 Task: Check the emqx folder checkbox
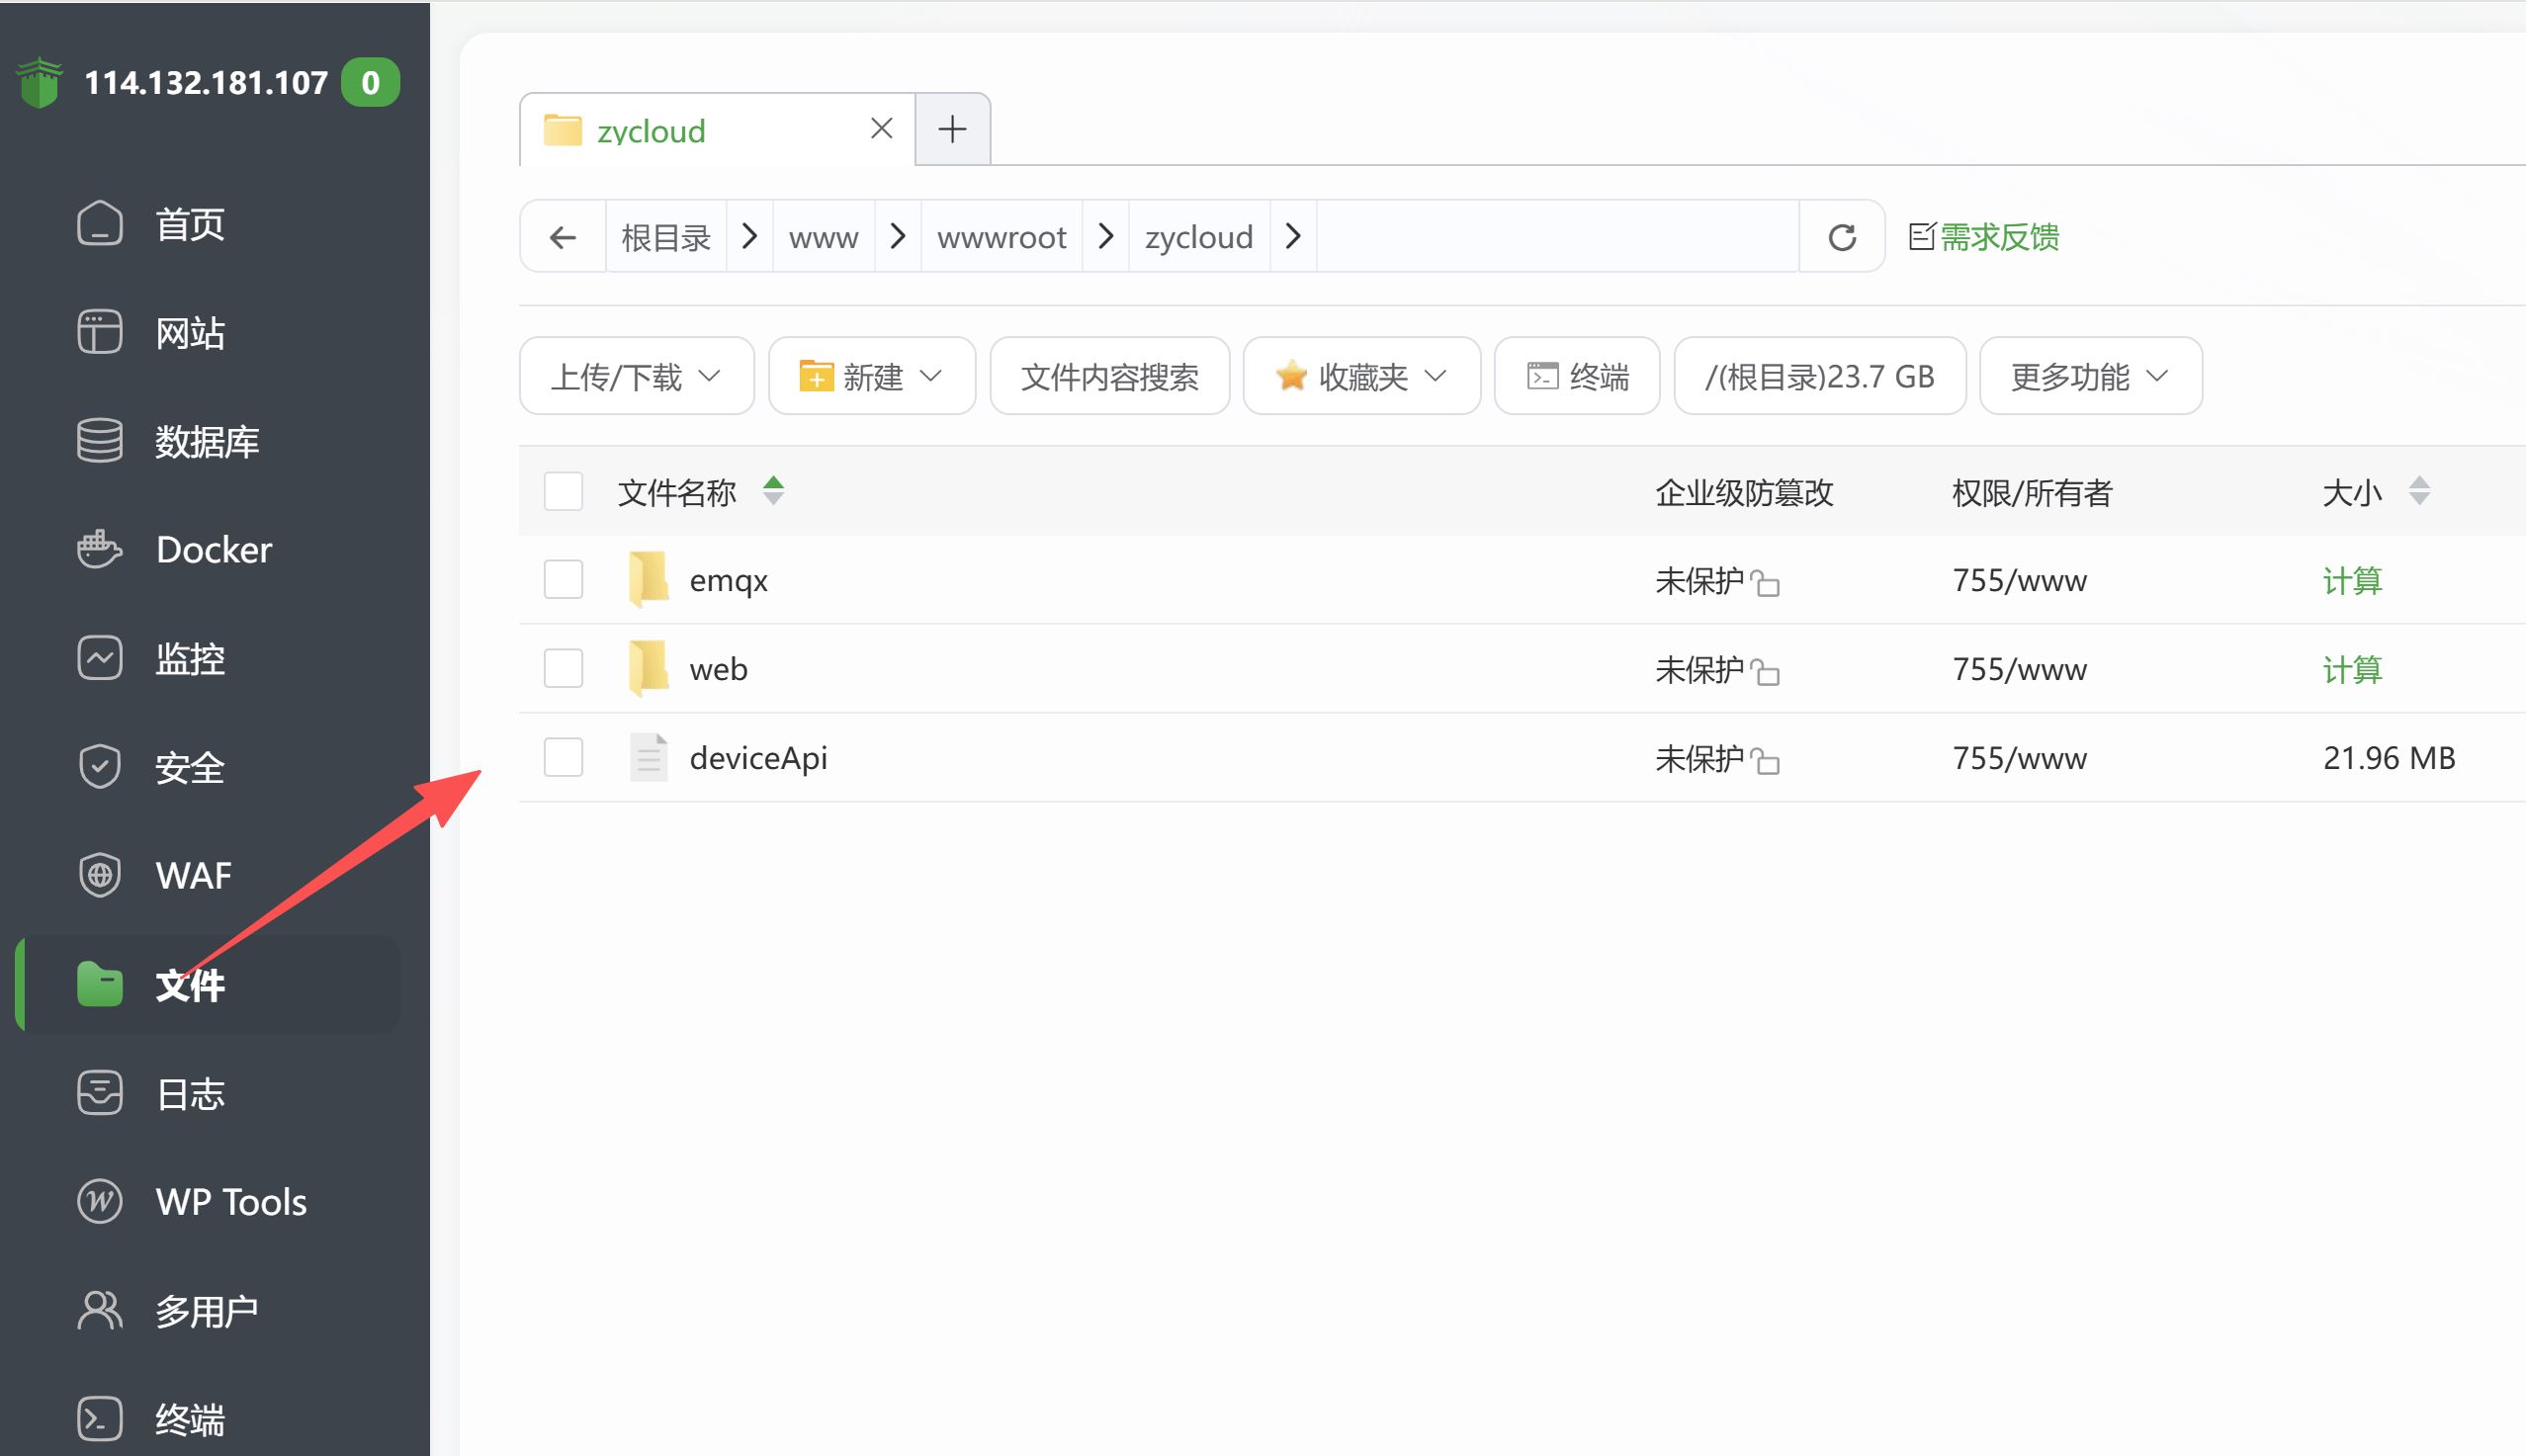tap(563, 580)
